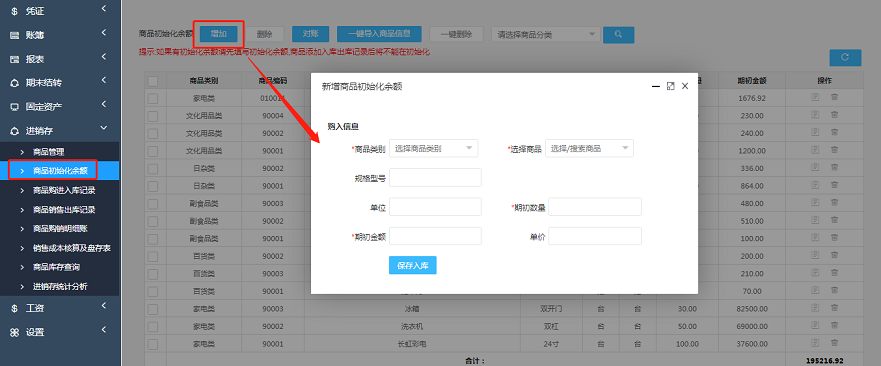Click the 一键删除 button
The width and height of the screenshot is (881, 366).
[x=456, y=34]
